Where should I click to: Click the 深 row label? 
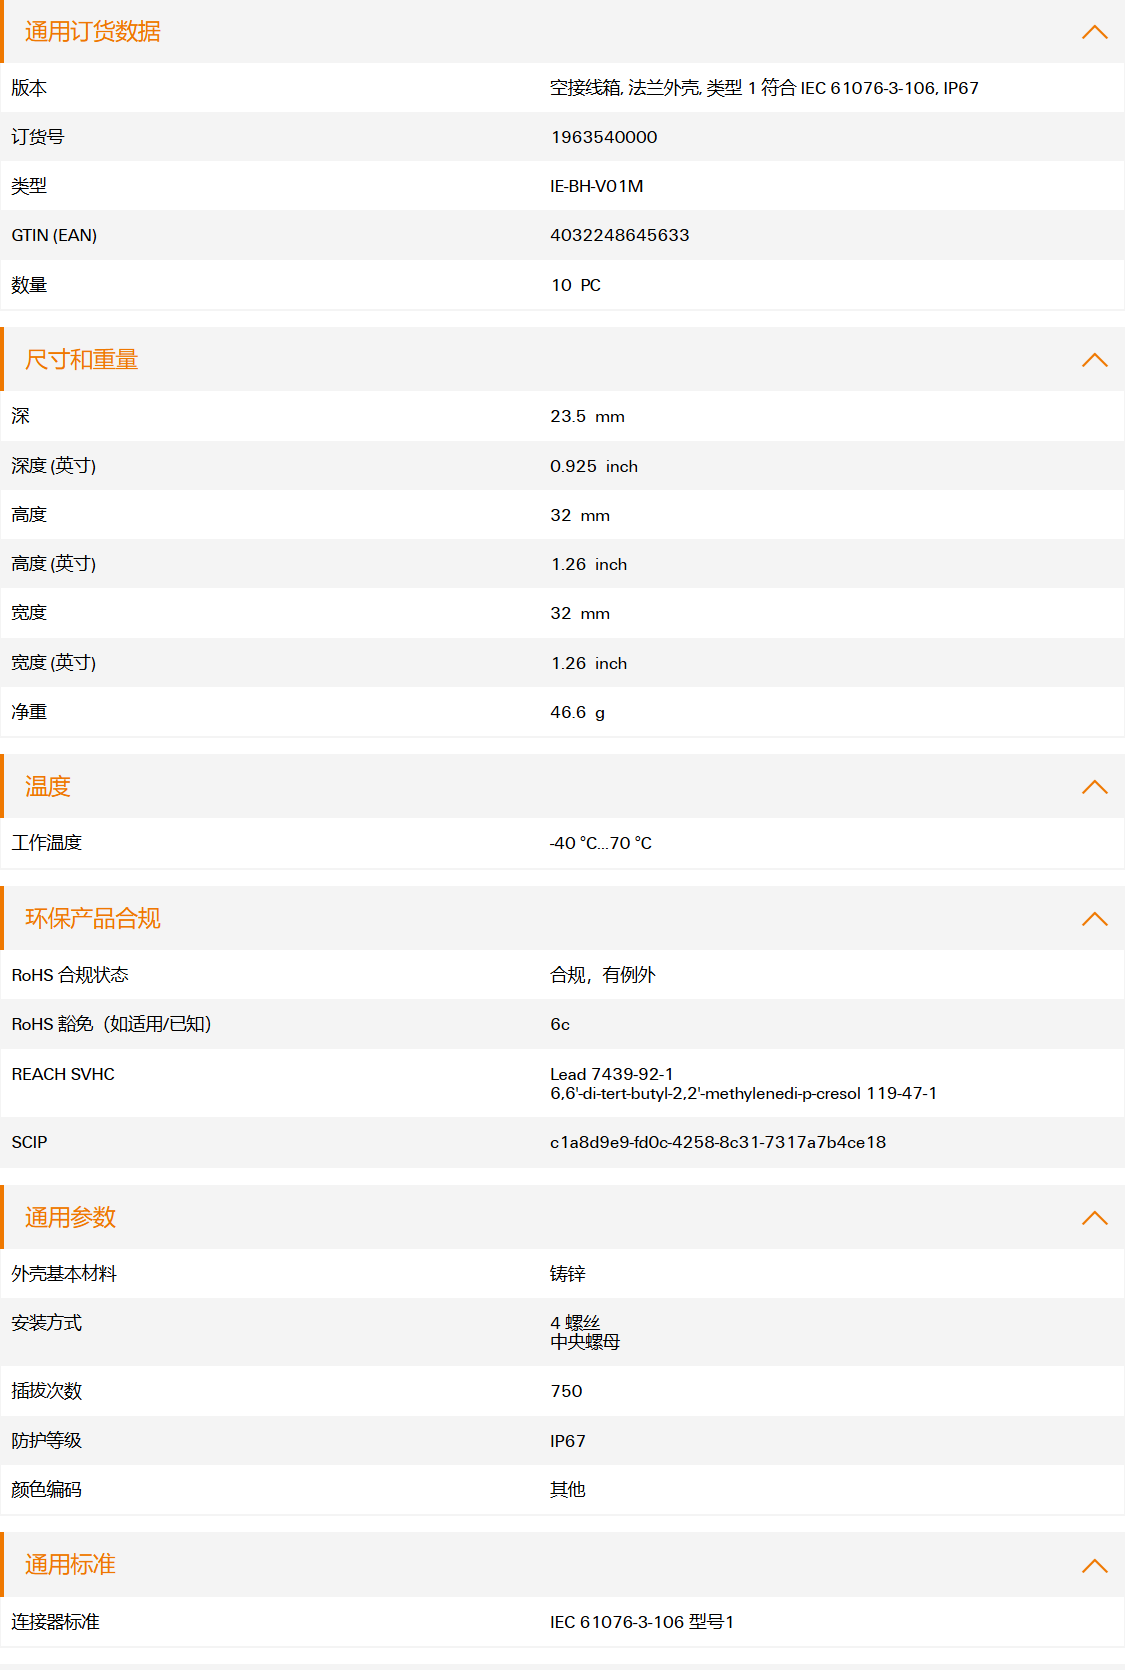(21, 416)
